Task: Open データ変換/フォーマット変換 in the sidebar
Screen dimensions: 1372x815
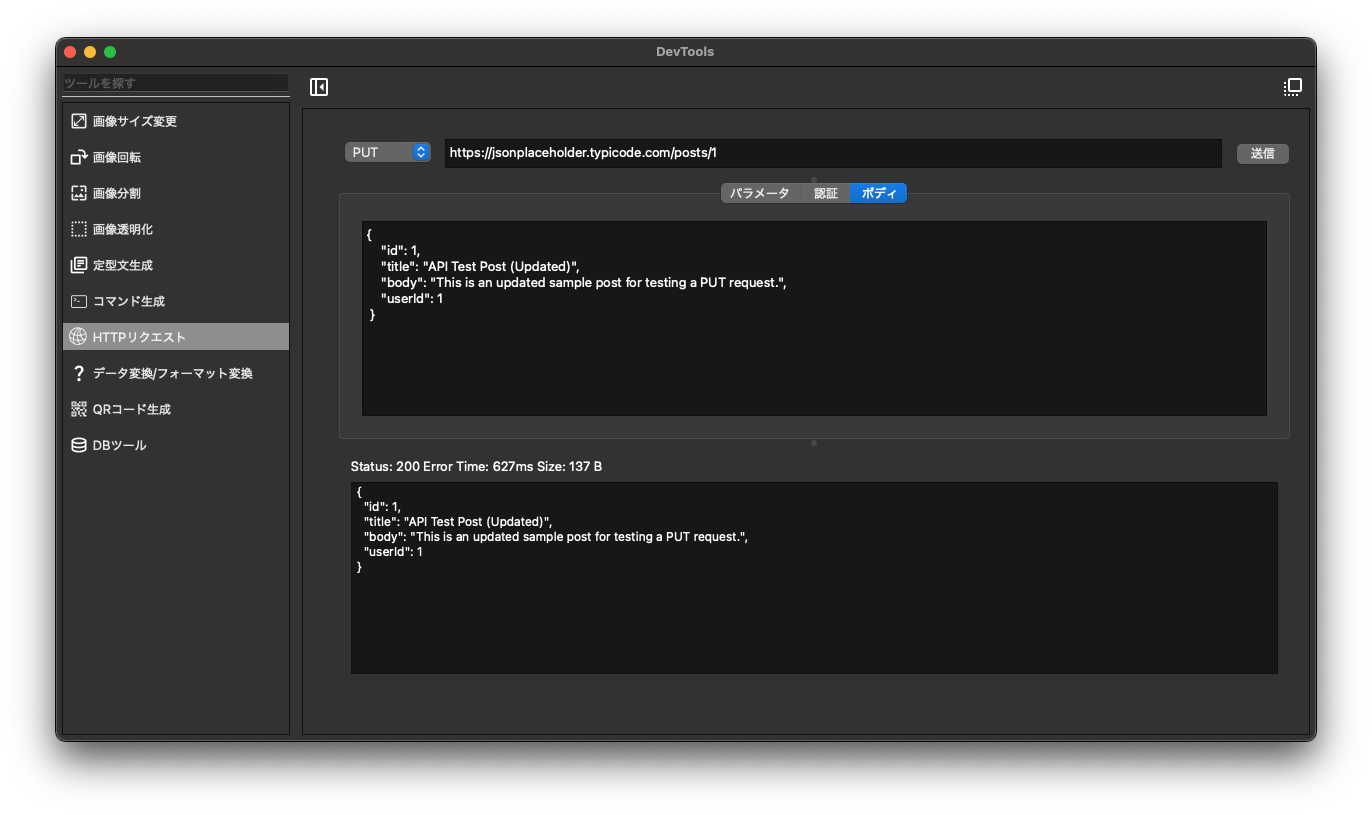Action: (172, 373)
